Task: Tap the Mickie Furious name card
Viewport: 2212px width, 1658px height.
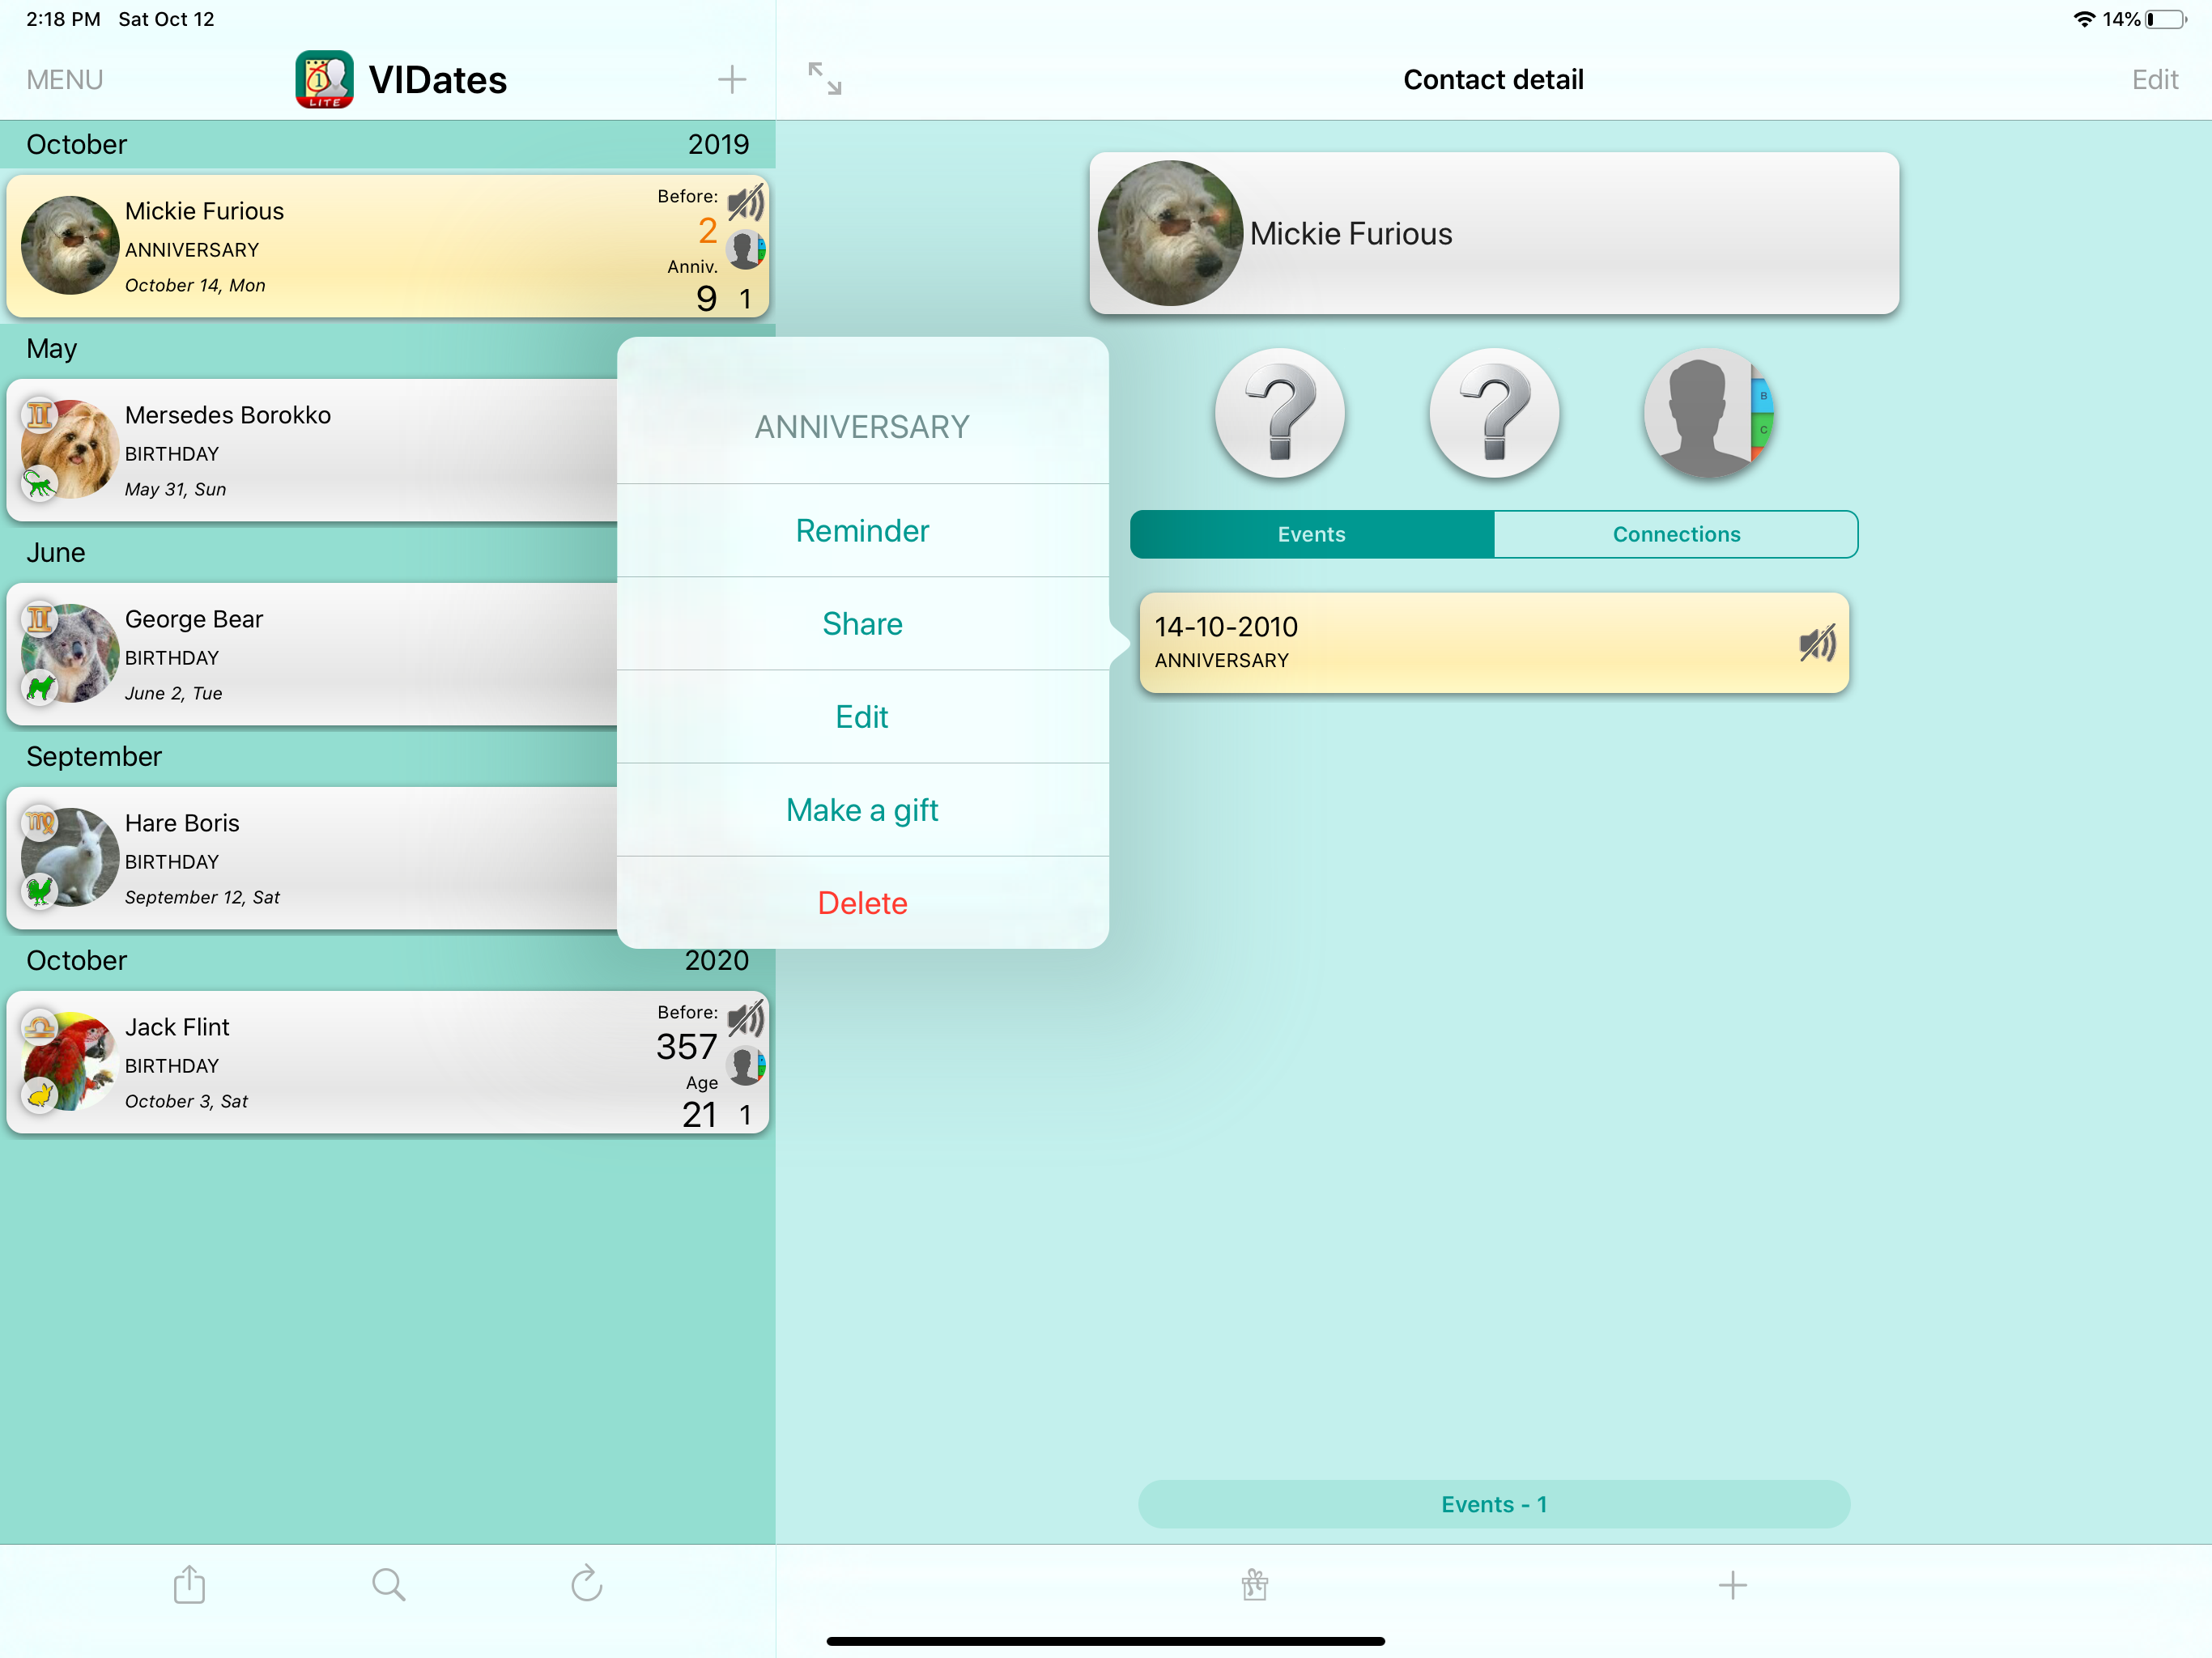Action: tap(1494, 233)
